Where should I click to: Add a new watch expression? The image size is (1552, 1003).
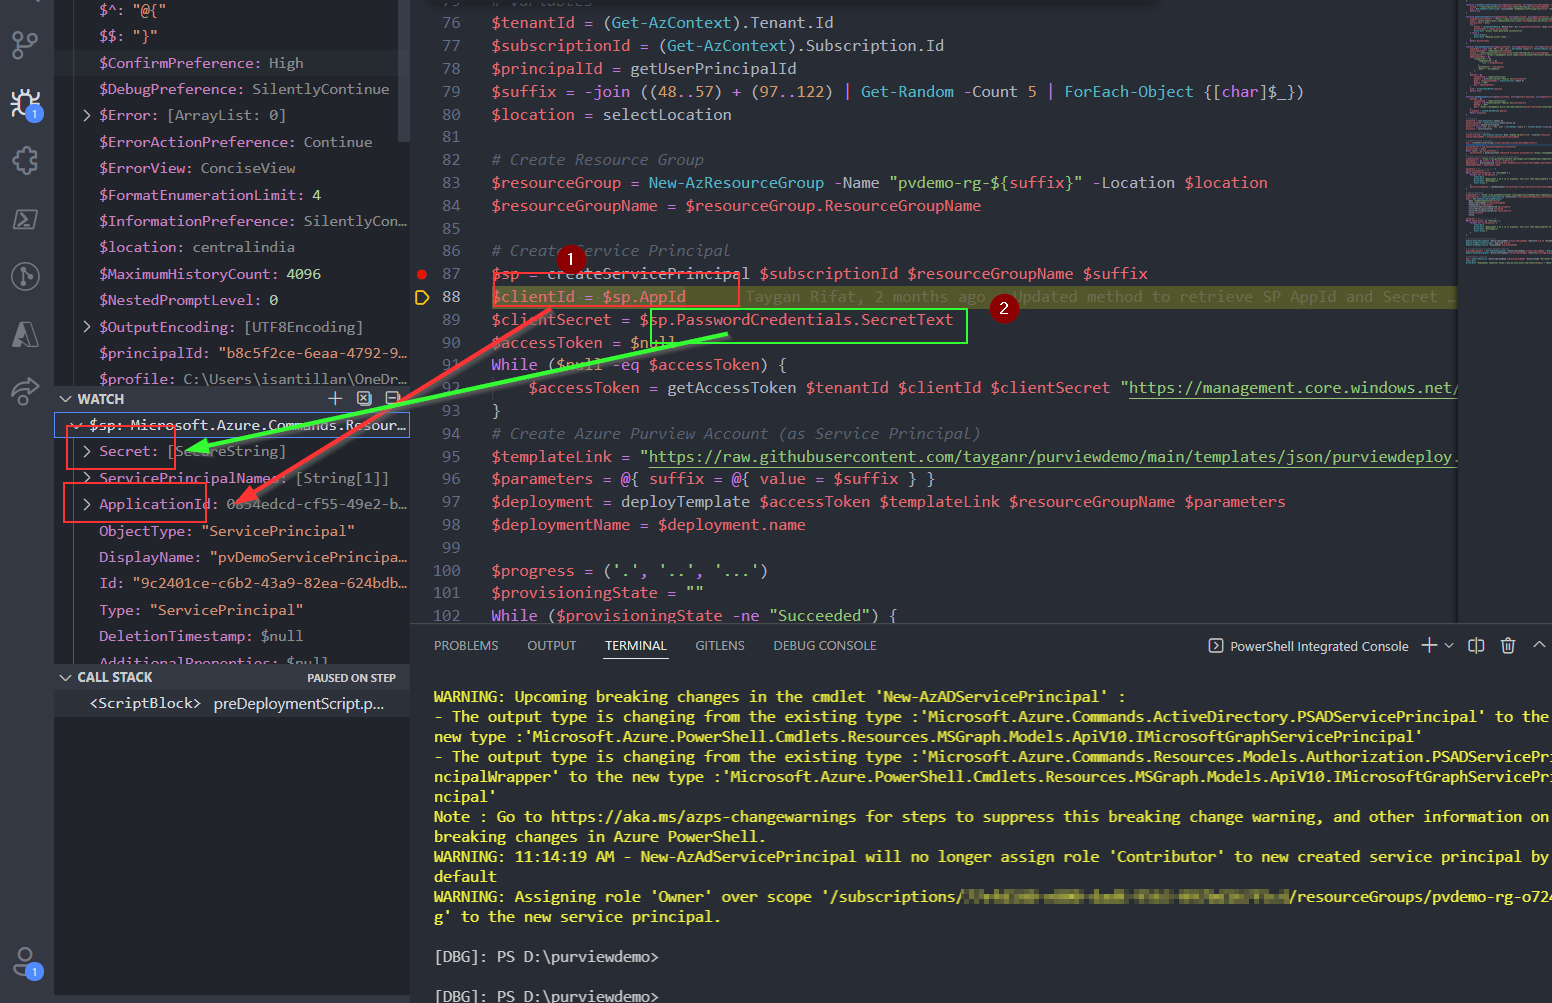[x=335, y=398]
